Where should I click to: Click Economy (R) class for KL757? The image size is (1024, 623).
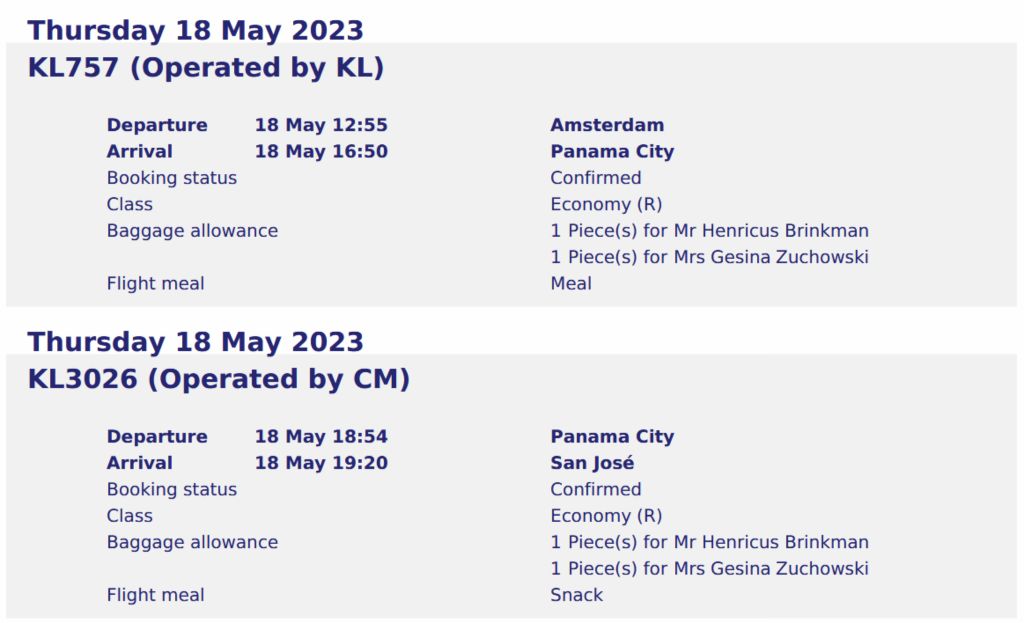tap(606, 204)
